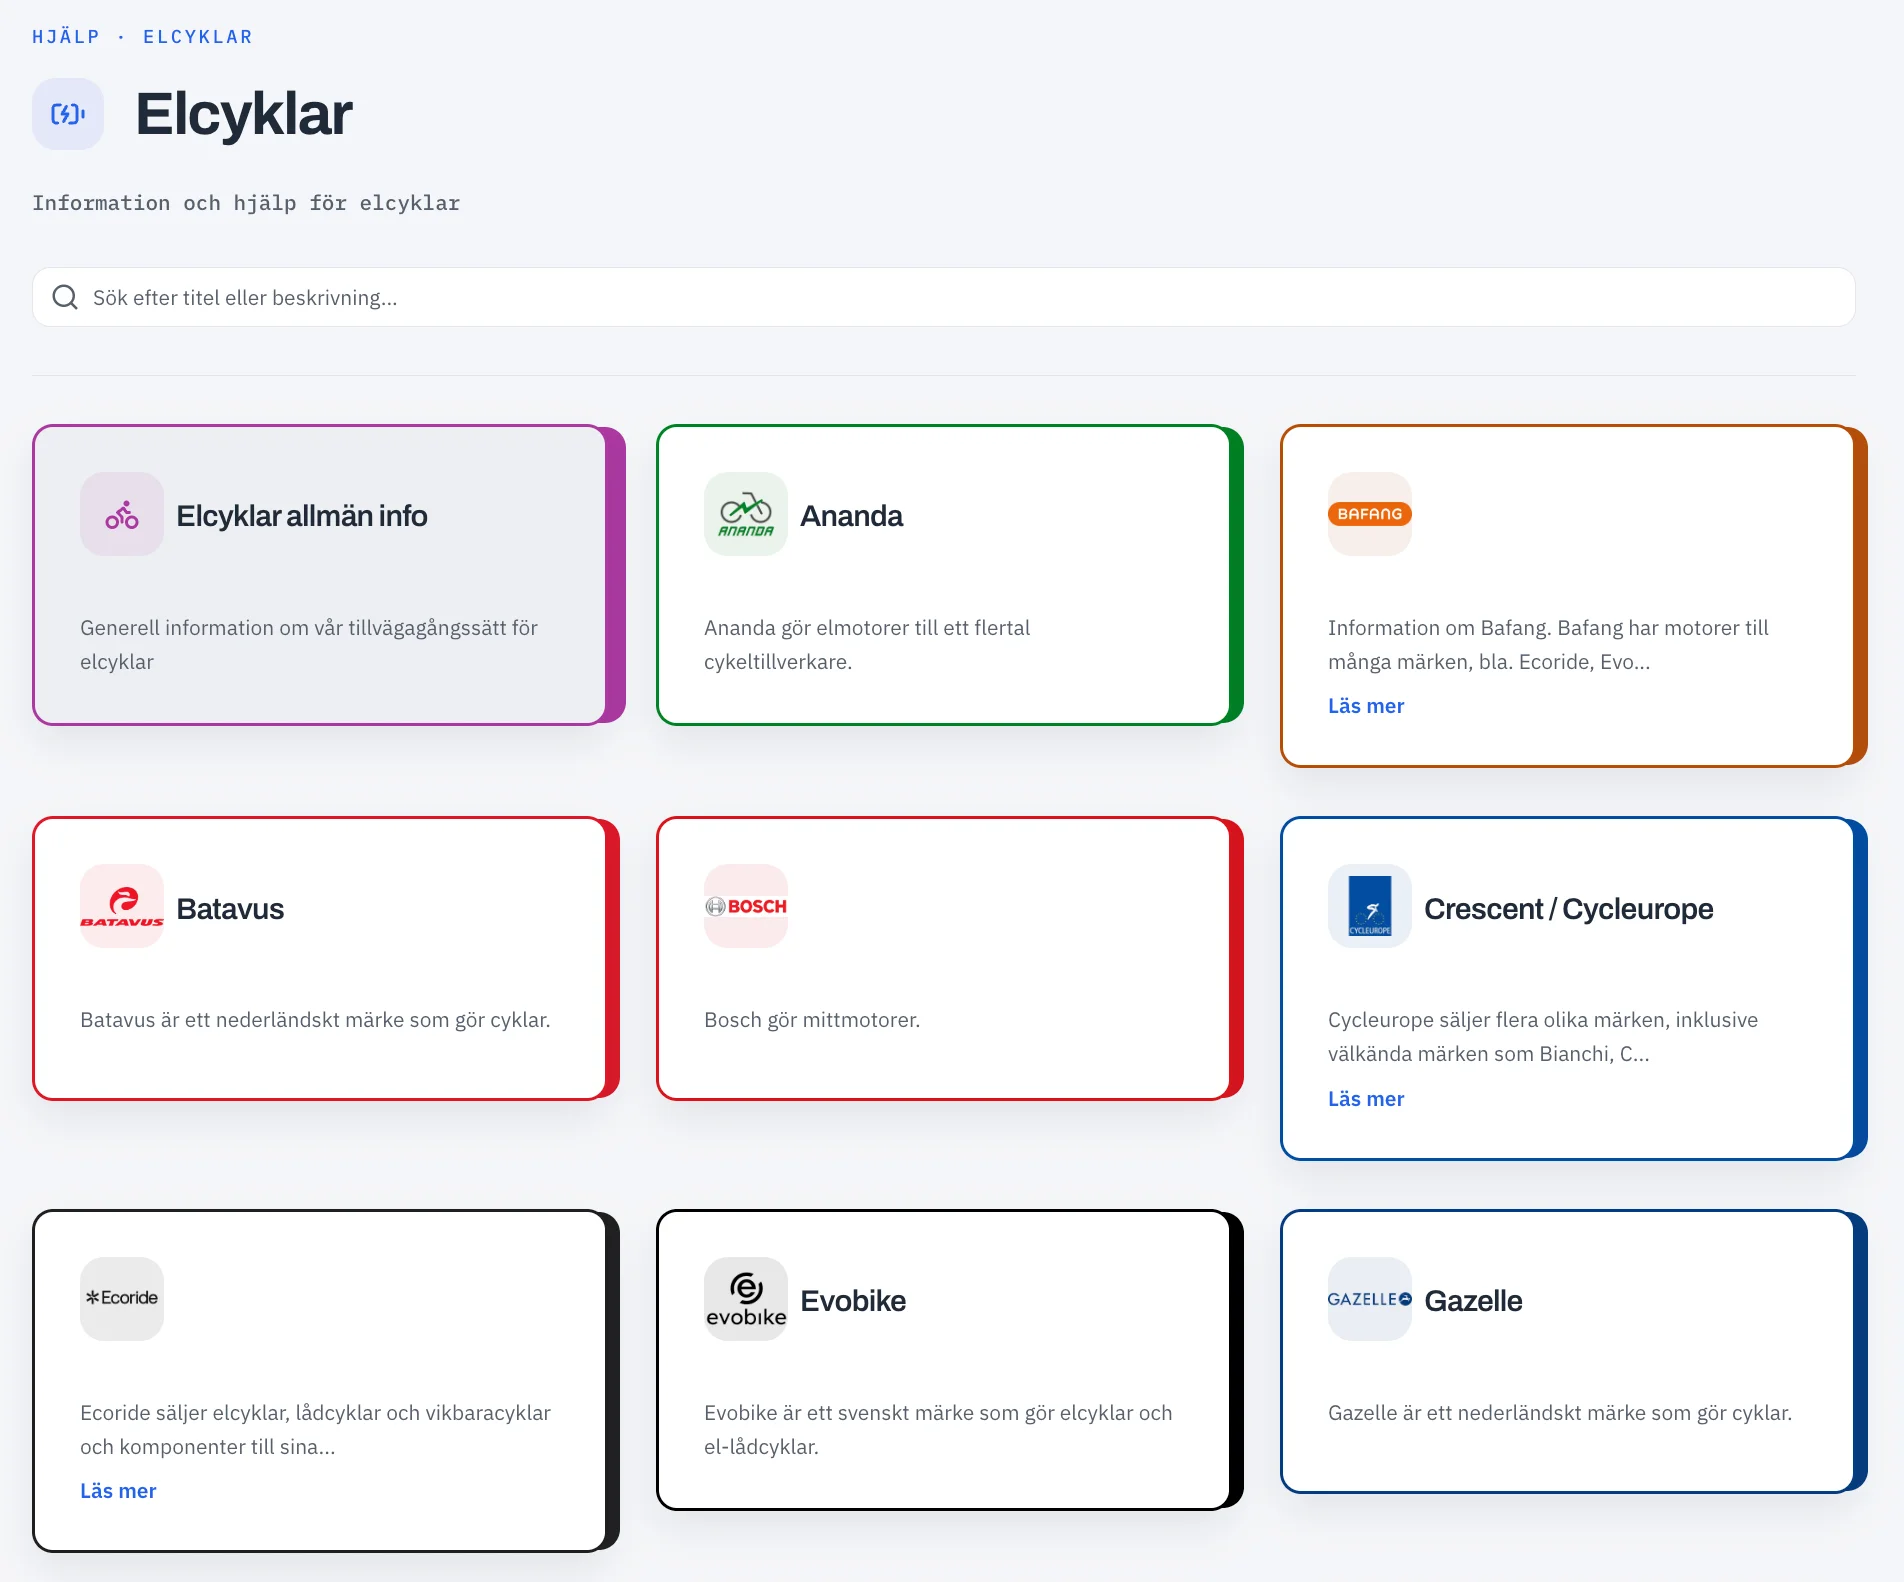This screenshot has height=1582, width=1904.
Task: Open the Evobike card title
Action: click(853, 1301)
